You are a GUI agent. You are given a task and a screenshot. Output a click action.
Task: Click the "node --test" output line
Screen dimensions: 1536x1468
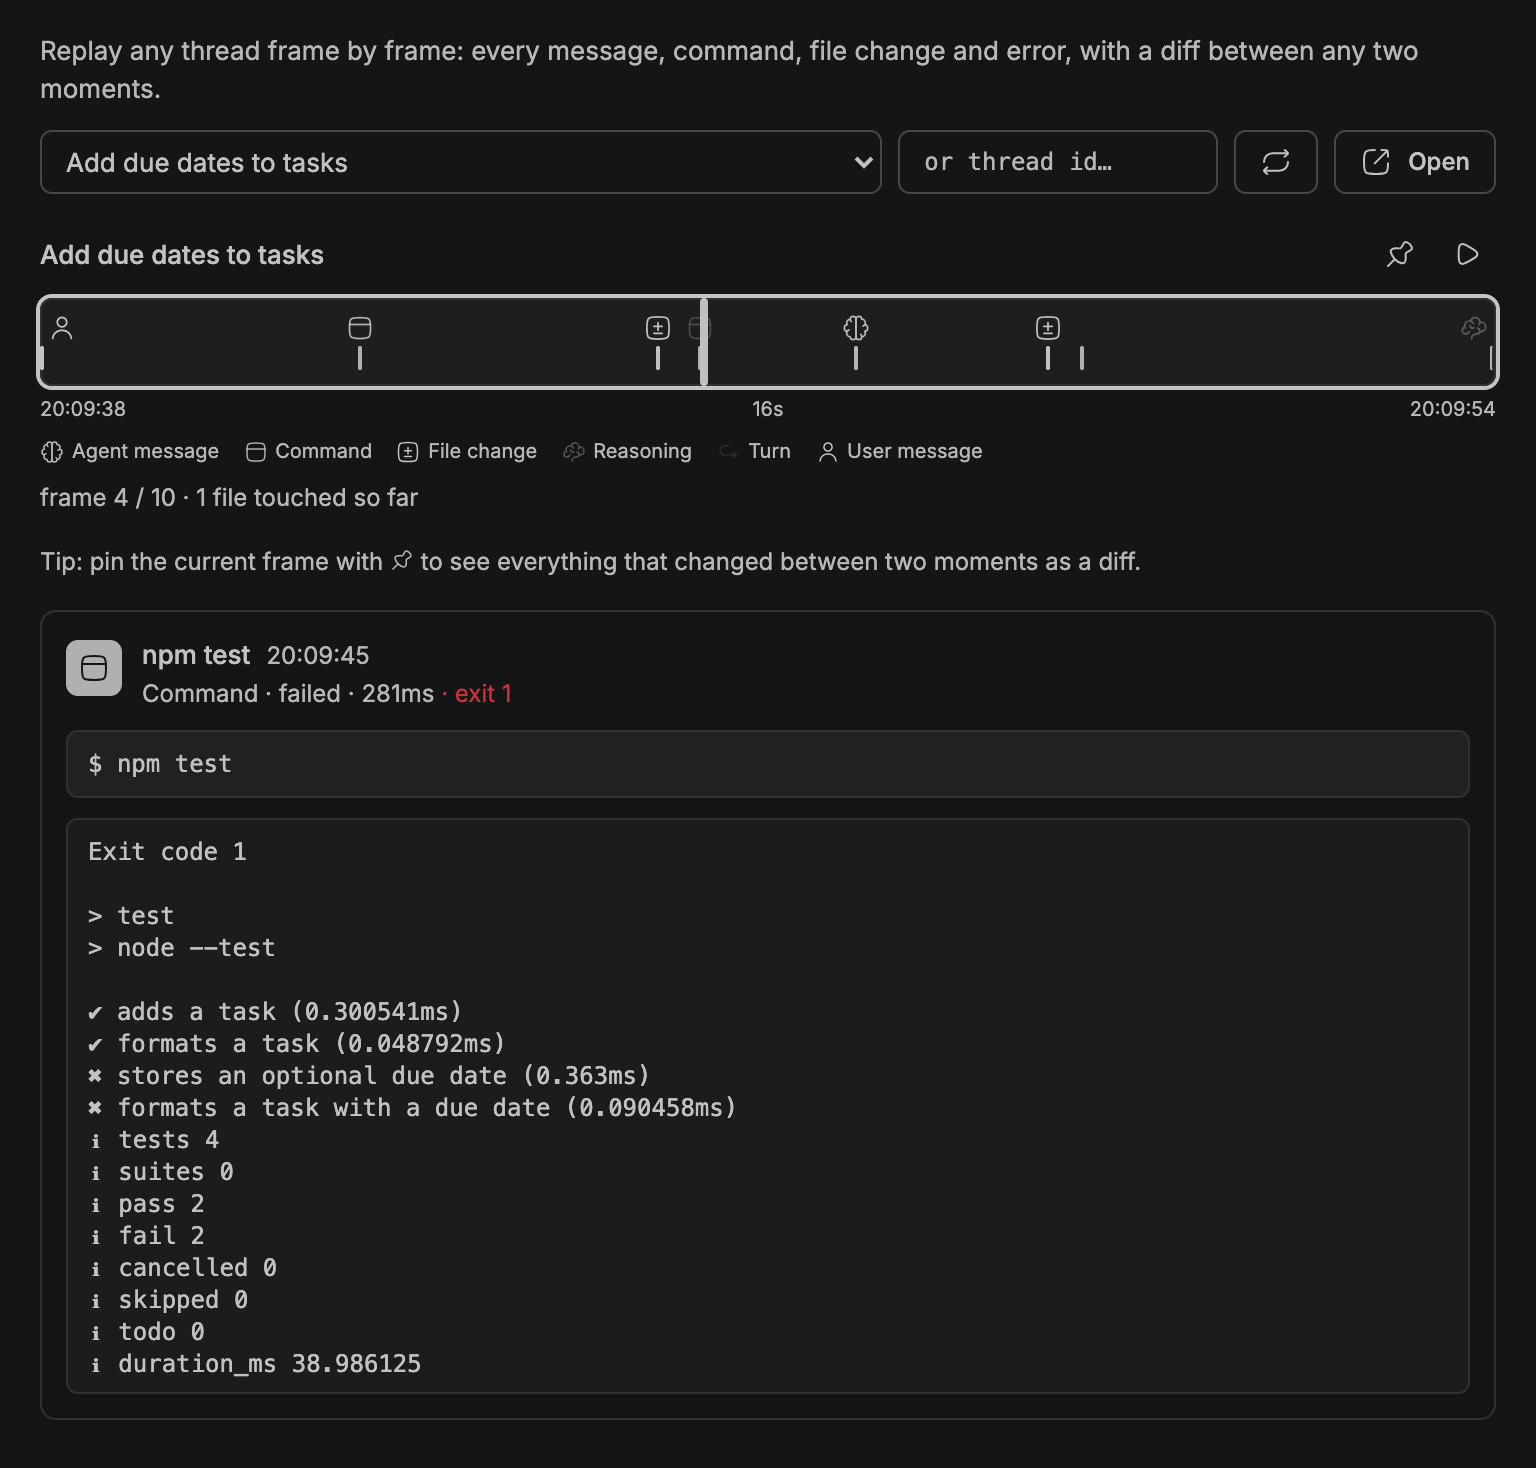click(182, 948)
